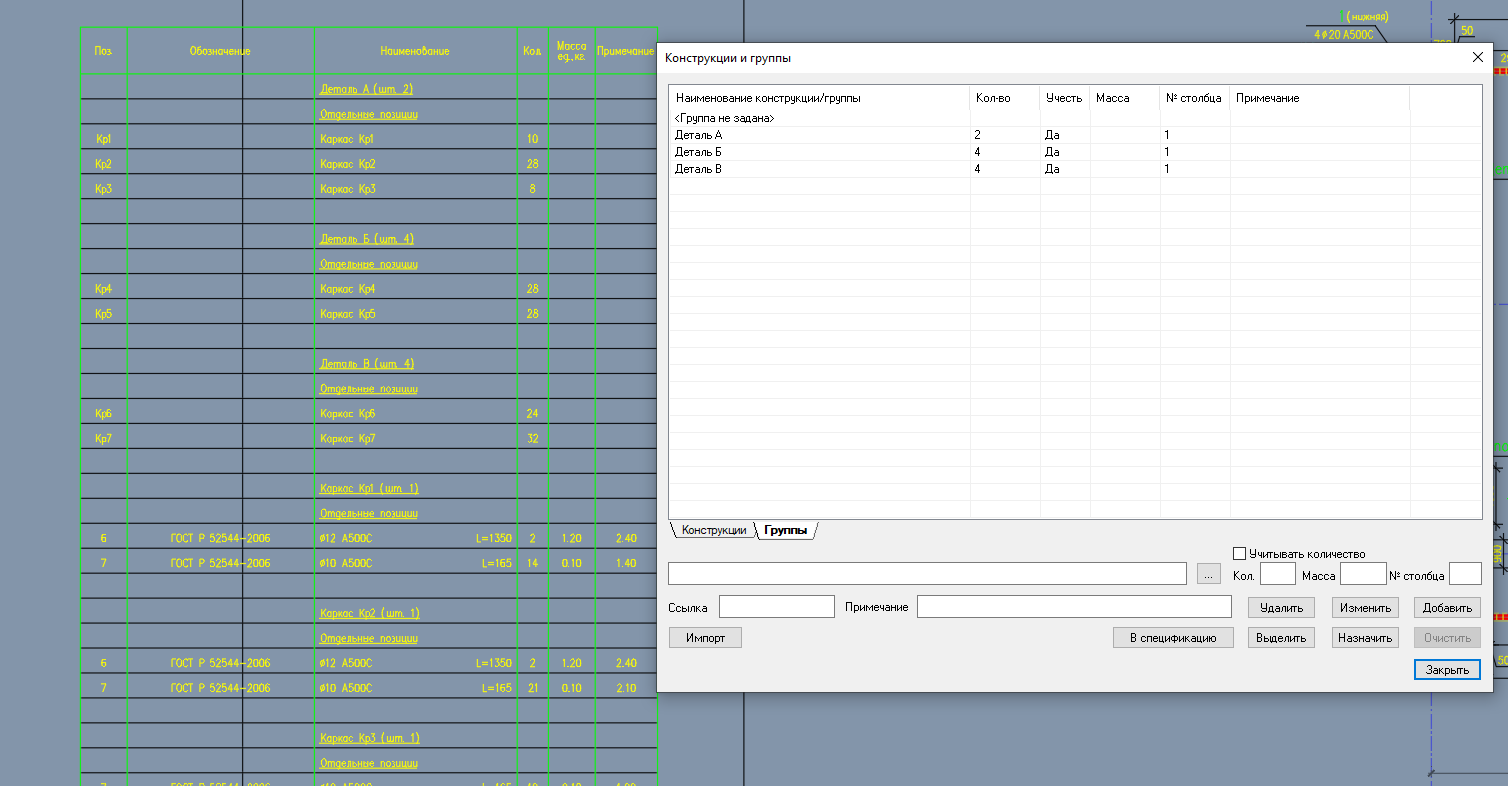This screenshot has height=786, width=1508.
Task: Click the Изменить button
Action: click(x=1365, y=607)
